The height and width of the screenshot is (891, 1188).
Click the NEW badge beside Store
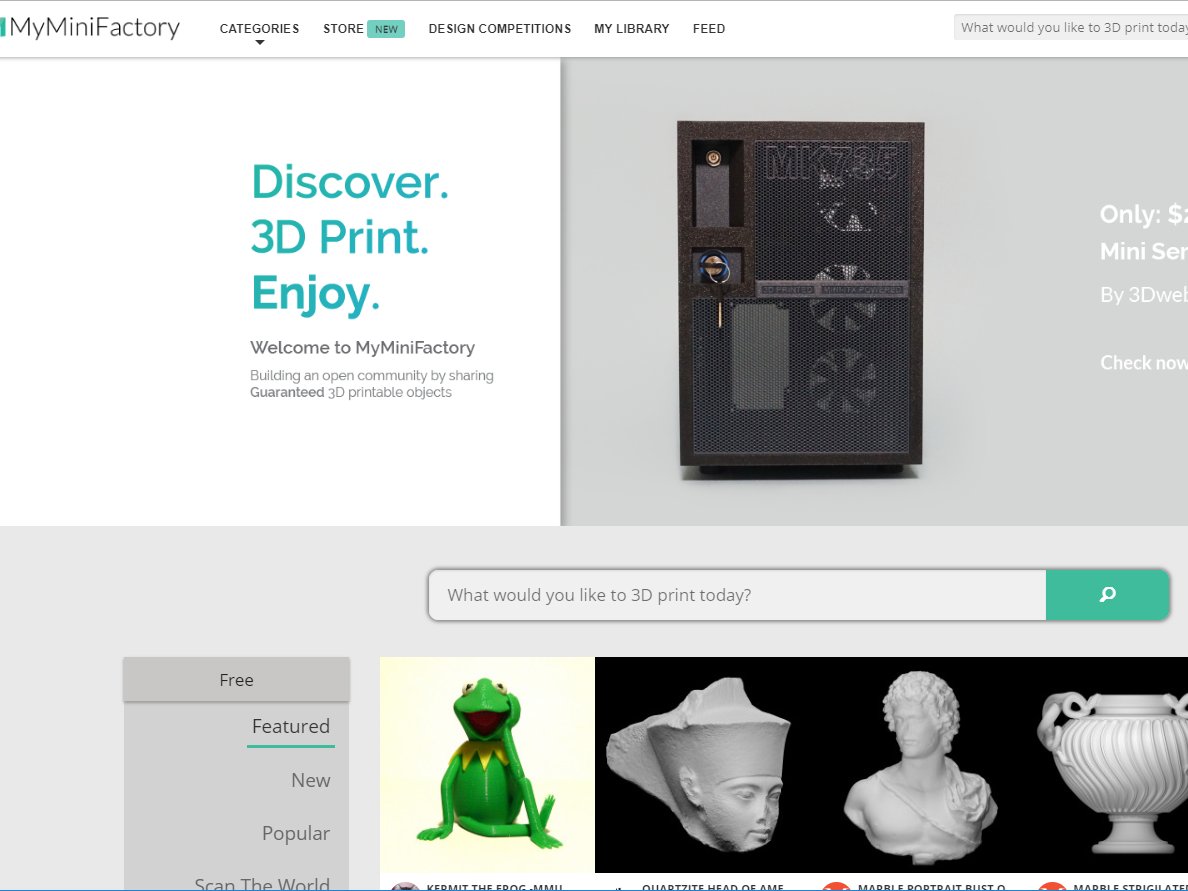point(386,29)
